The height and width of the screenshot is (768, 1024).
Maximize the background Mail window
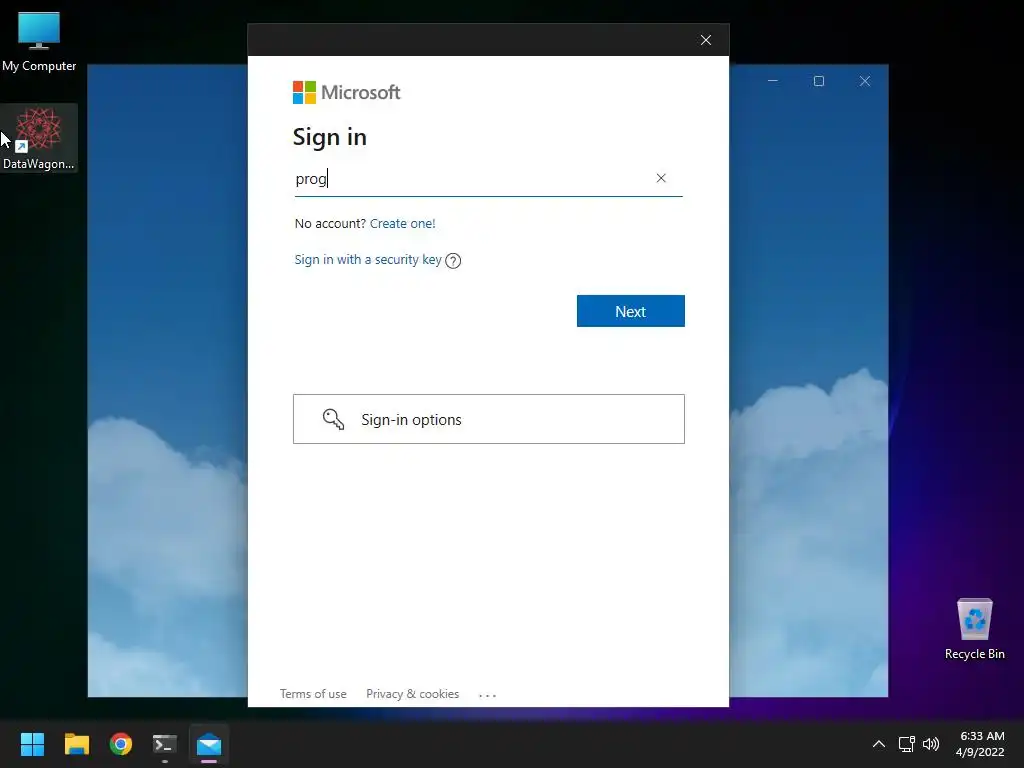click(x=819, y=81)
